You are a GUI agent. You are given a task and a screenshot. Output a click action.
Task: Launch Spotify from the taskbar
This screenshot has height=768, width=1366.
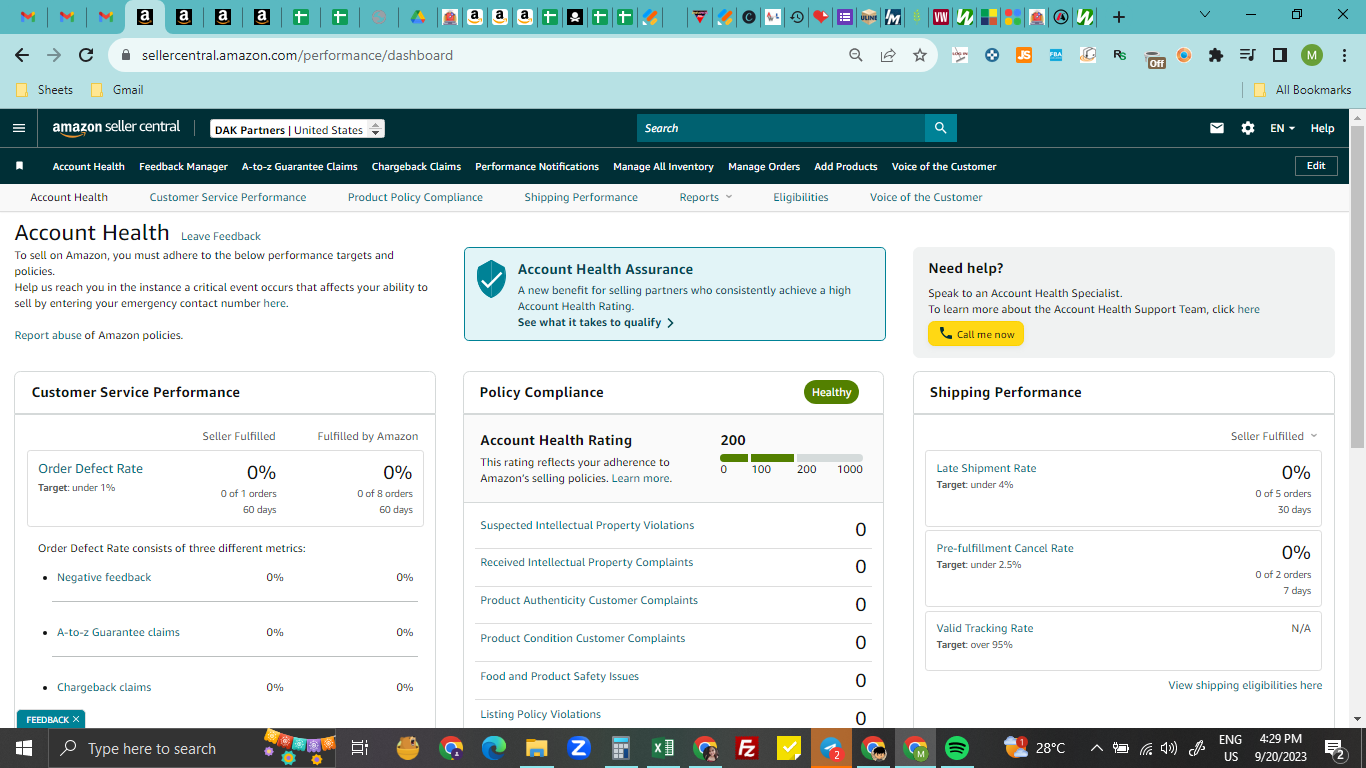pyautogui.click(x=957, y=748)
